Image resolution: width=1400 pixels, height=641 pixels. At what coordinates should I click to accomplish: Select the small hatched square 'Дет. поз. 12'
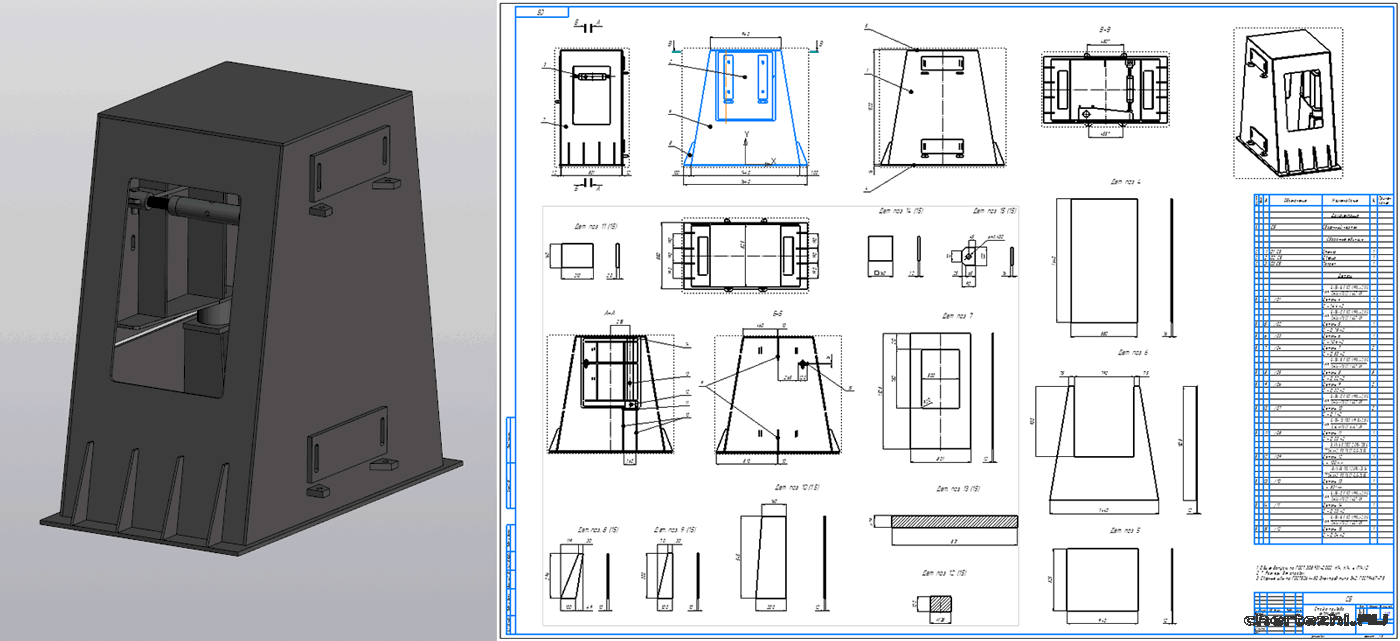[939, 604]
